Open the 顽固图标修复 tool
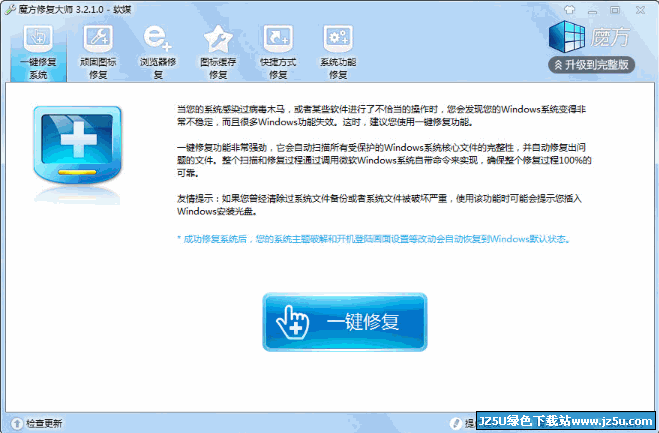This screenshot has height=433, width=659. tap(98, 53)
